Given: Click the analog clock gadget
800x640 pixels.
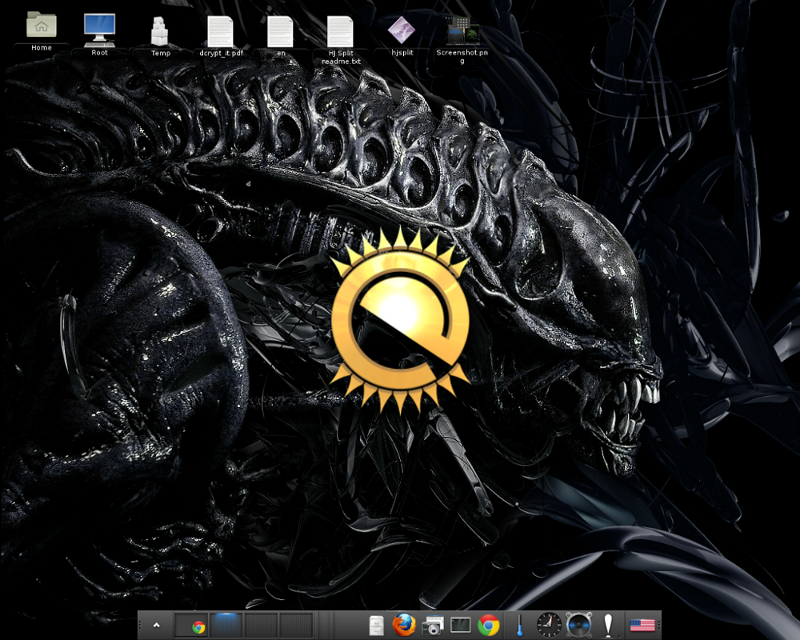Looking at the screenshot, I should (x=549, y=625).
